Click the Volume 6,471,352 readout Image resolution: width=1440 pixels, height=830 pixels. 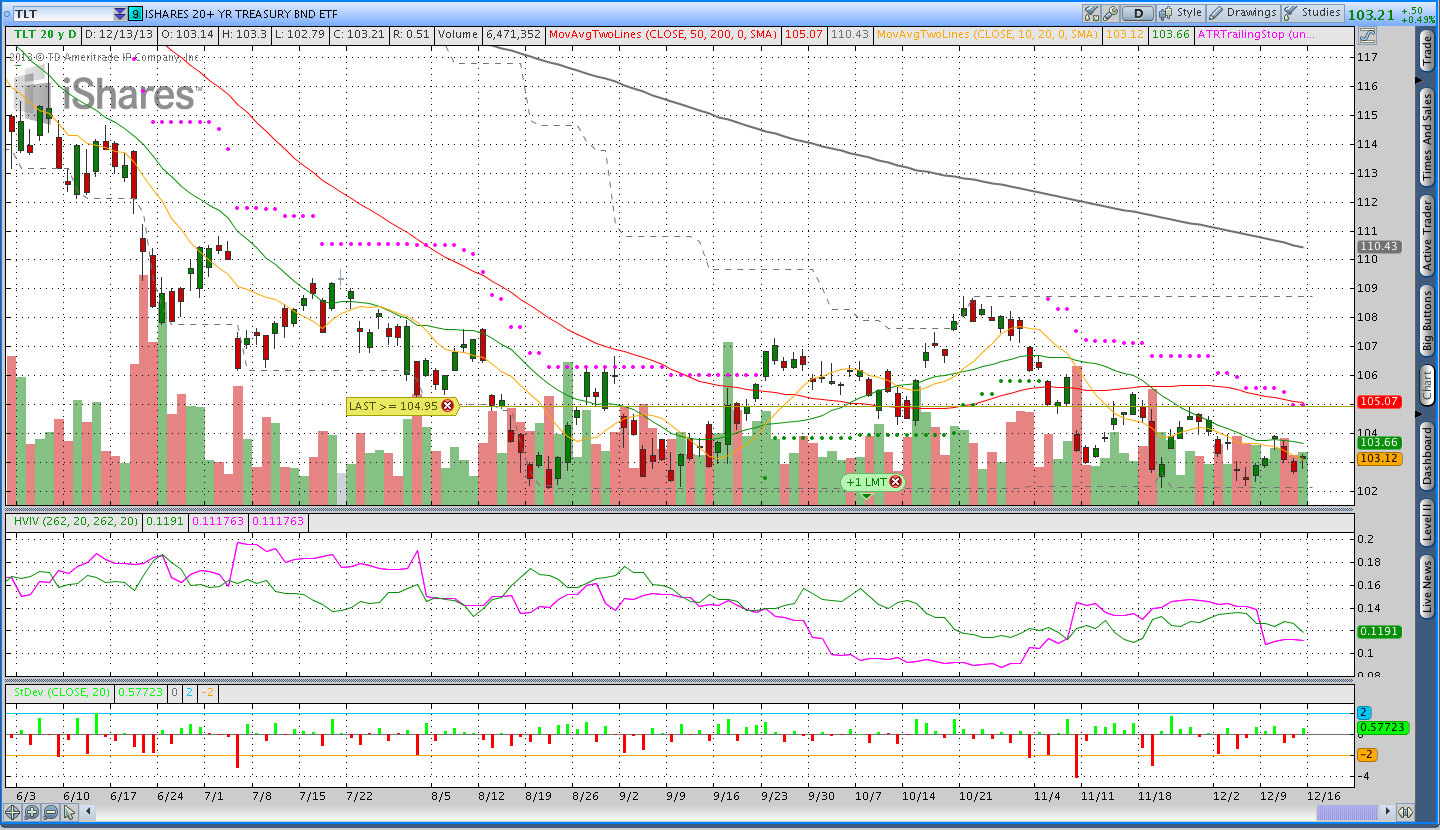click(490, 34)
